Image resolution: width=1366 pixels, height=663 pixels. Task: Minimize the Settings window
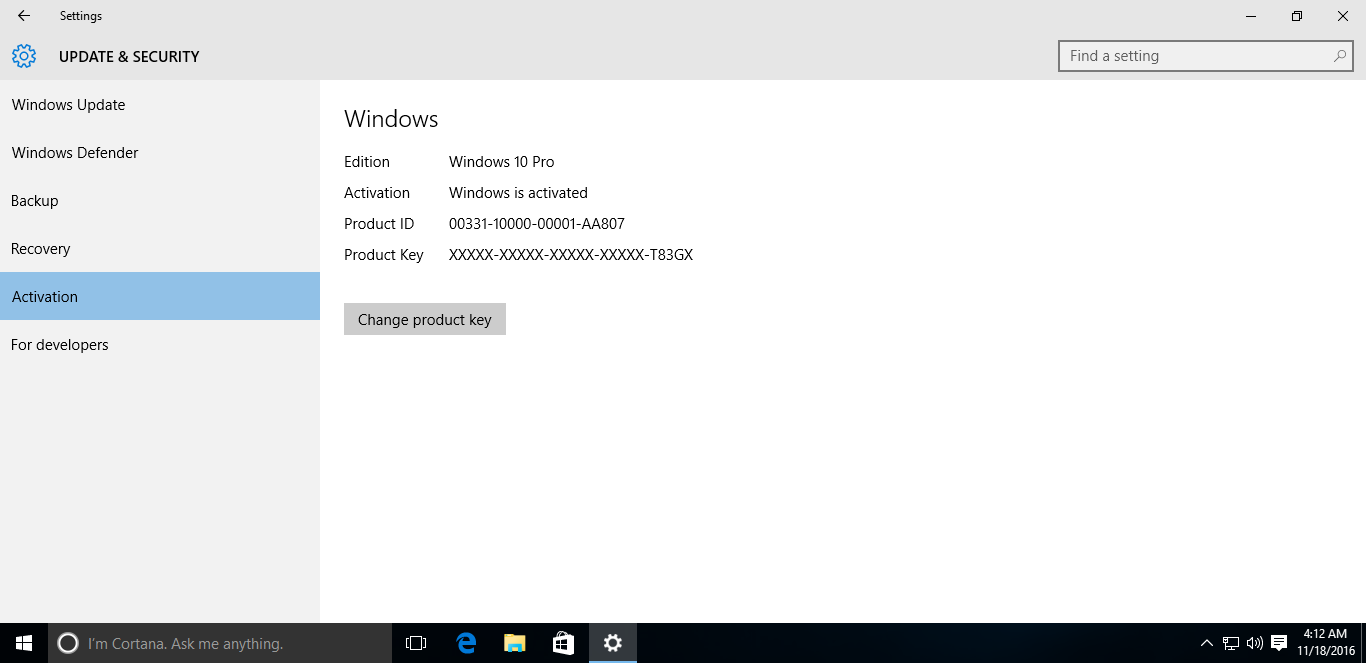click(1251, 16)
